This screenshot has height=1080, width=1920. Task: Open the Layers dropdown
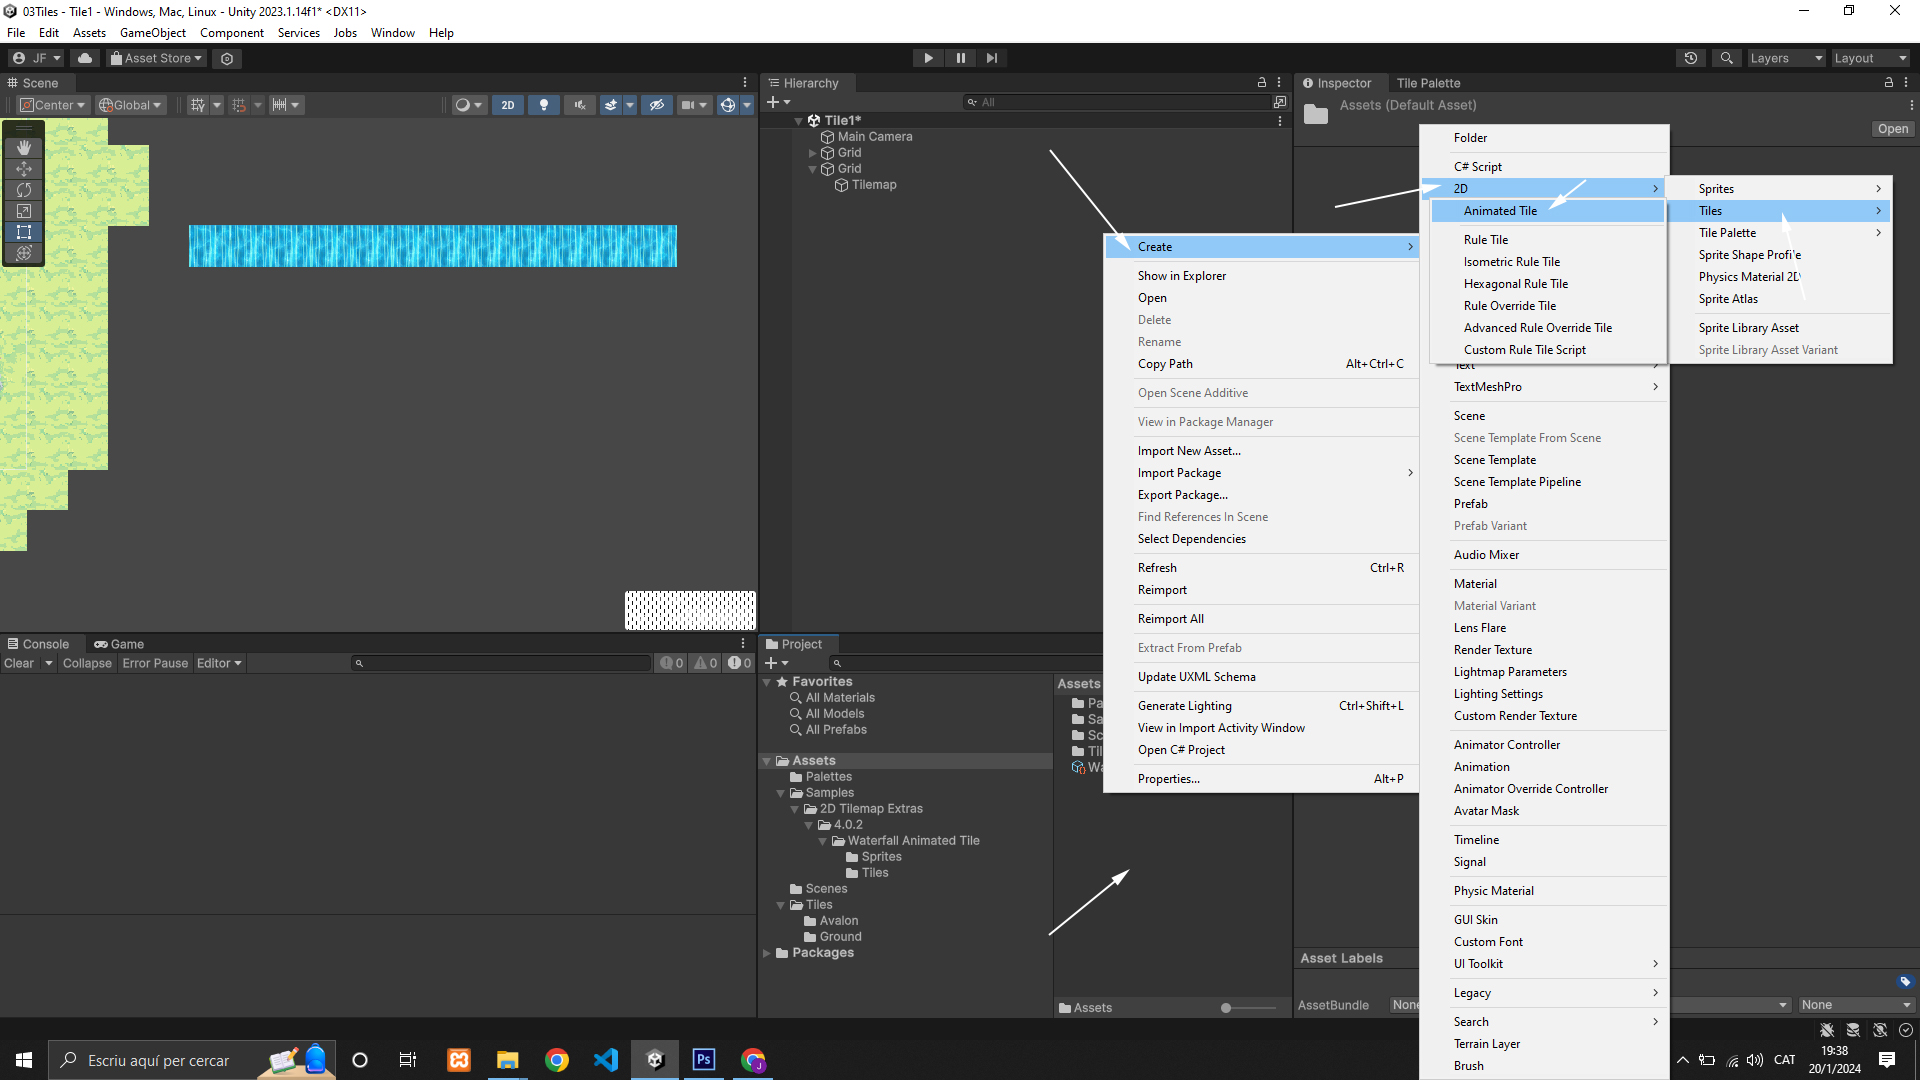click(x=1785, y=58)
